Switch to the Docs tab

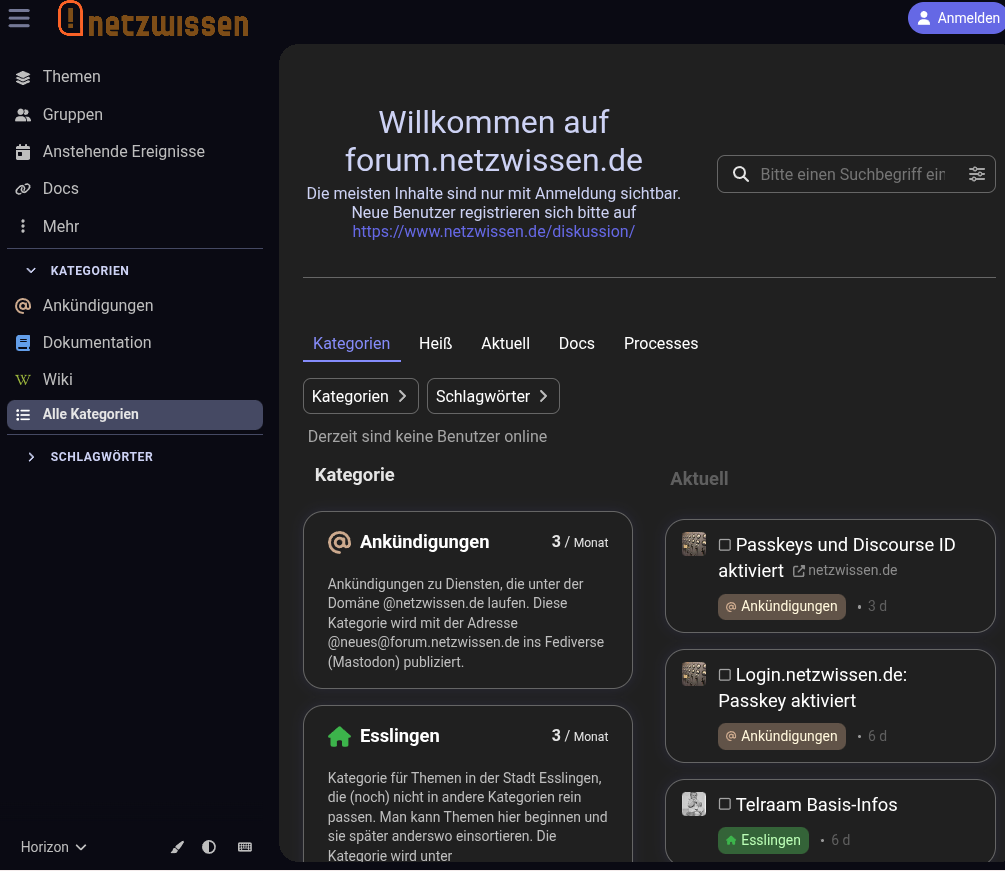coord(576,344)
